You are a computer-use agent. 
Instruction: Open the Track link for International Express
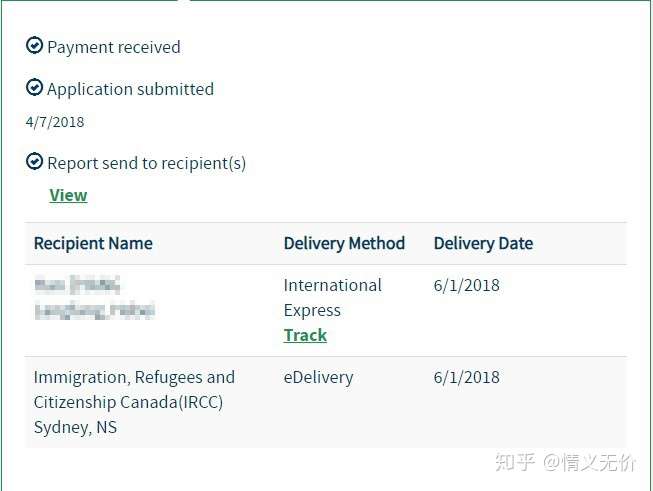pyautogui.click(x=305, y=335)
